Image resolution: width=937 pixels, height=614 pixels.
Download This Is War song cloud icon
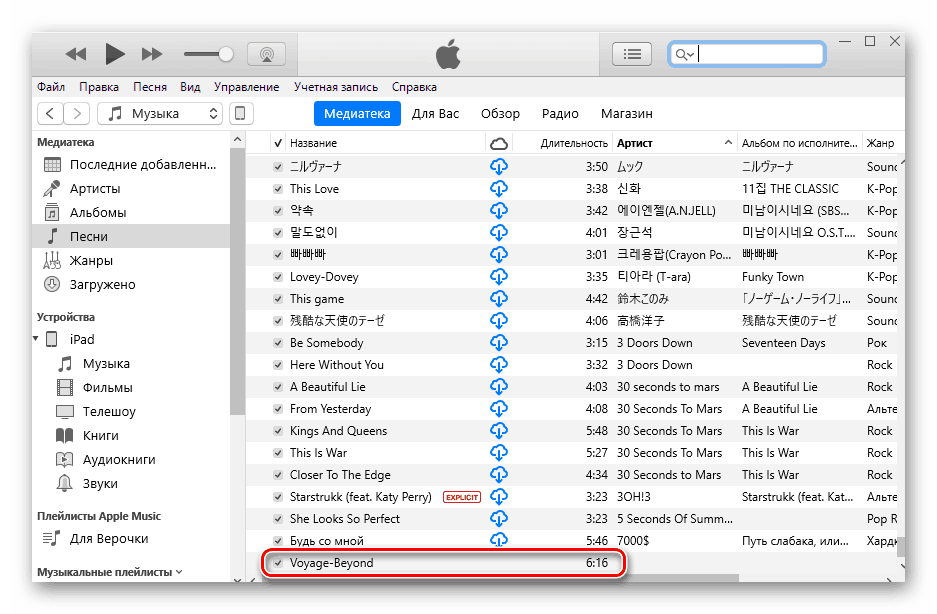tap(499, 453)
